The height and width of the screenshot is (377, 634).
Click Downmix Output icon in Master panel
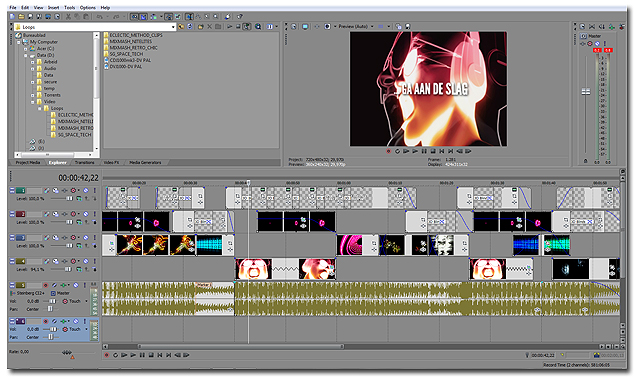coord(592,26)
